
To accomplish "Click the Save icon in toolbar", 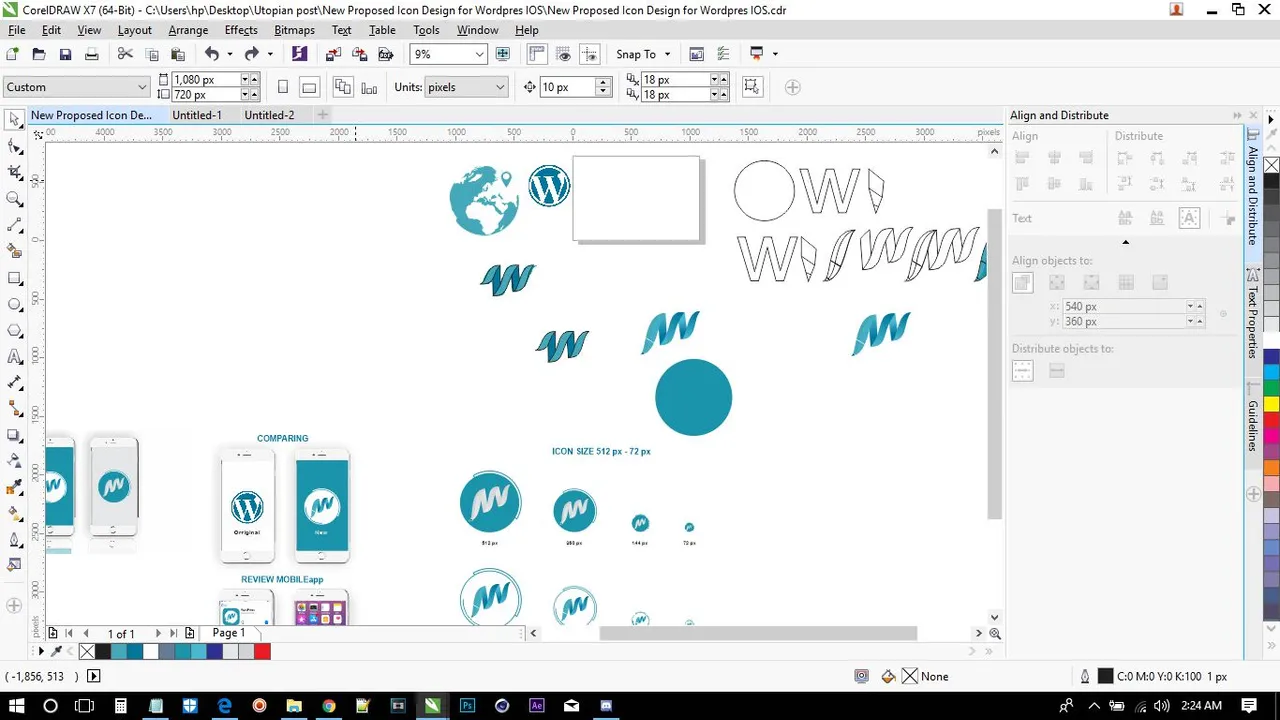I will (x=65, y=54).
